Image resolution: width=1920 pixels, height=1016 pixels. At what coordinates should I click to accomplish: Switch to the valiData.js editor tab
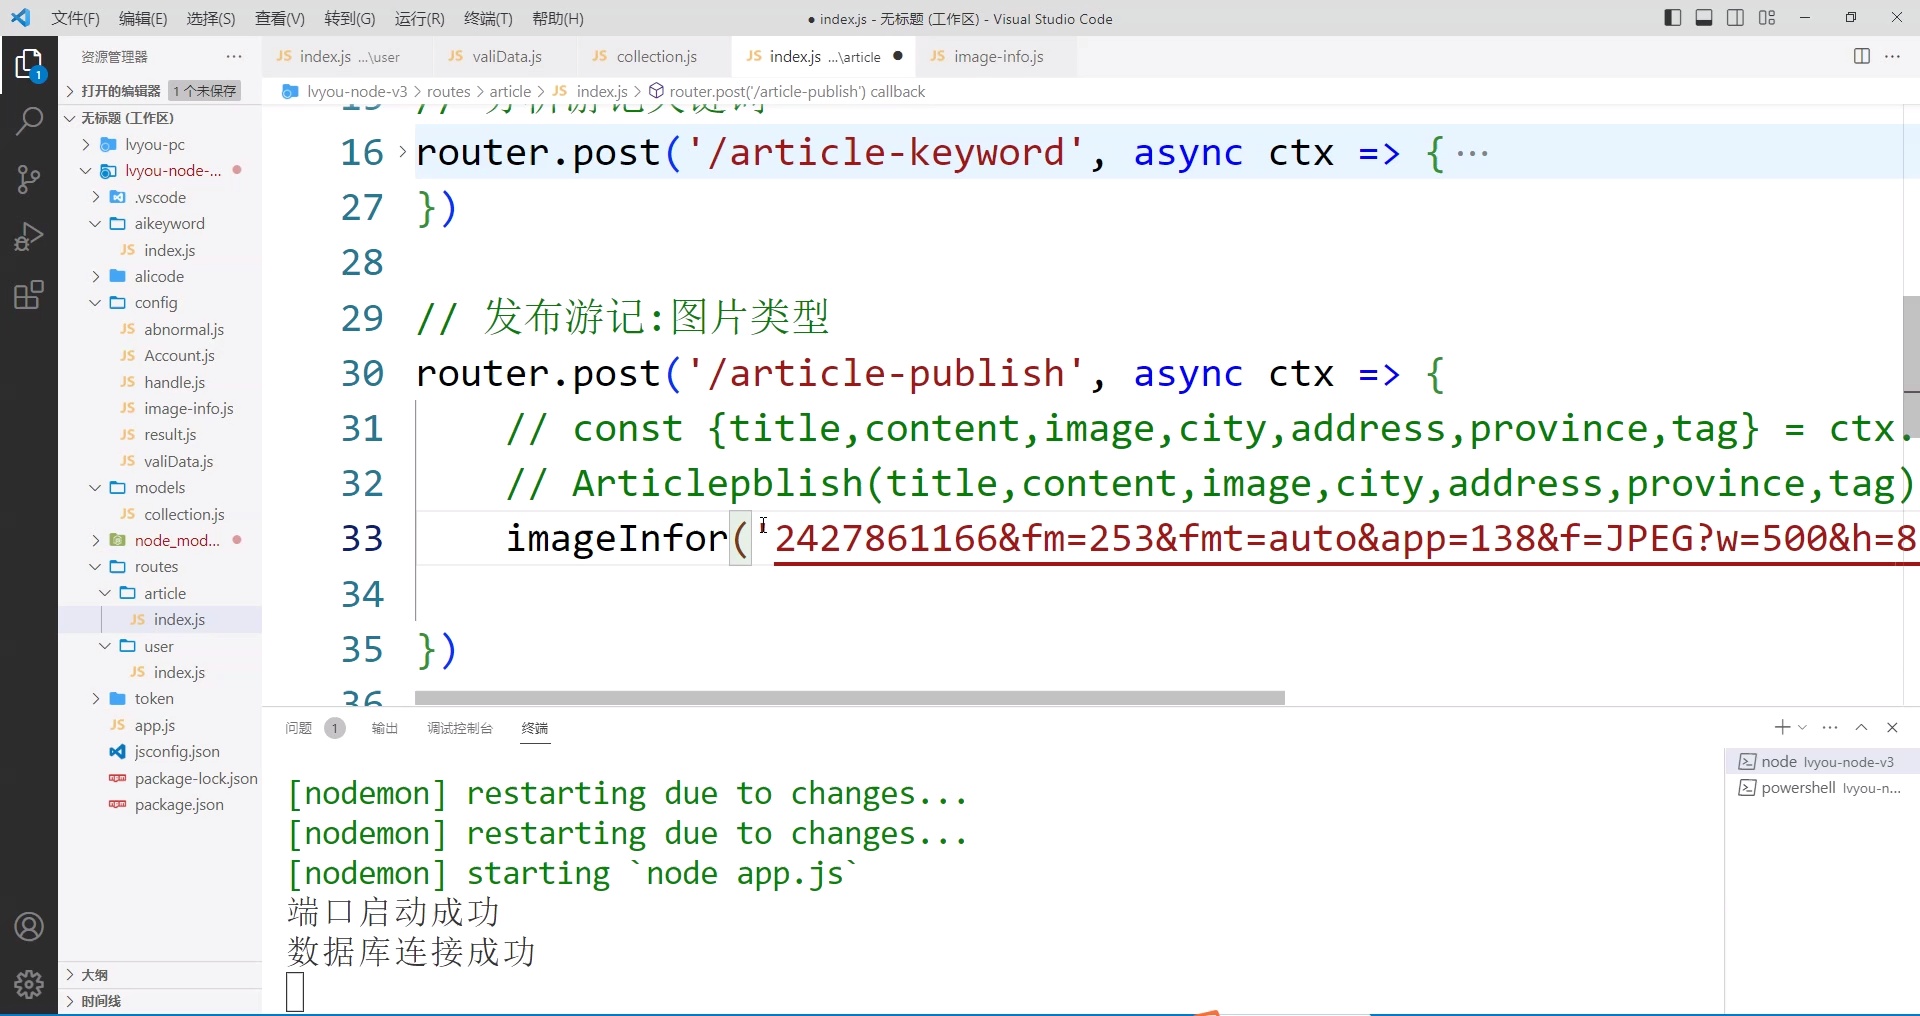point(506,57)
